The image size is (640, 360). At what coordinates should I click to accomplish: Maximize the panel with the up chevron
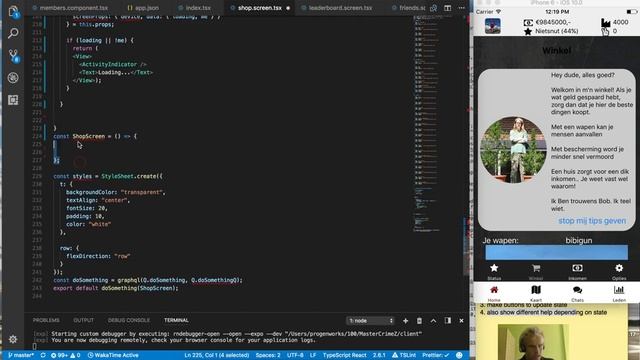(x=433, y=321)
